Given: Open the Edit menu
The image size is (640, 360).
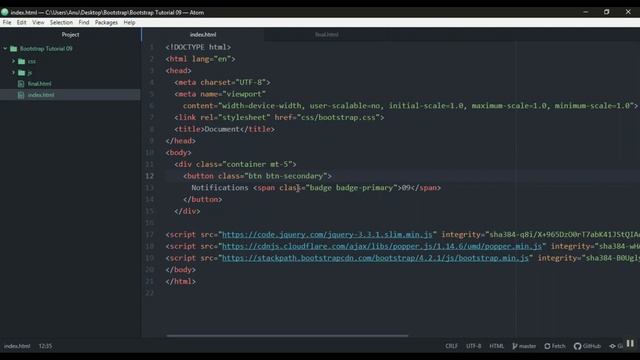Looking at the screenshot, I should coord(22,22).
